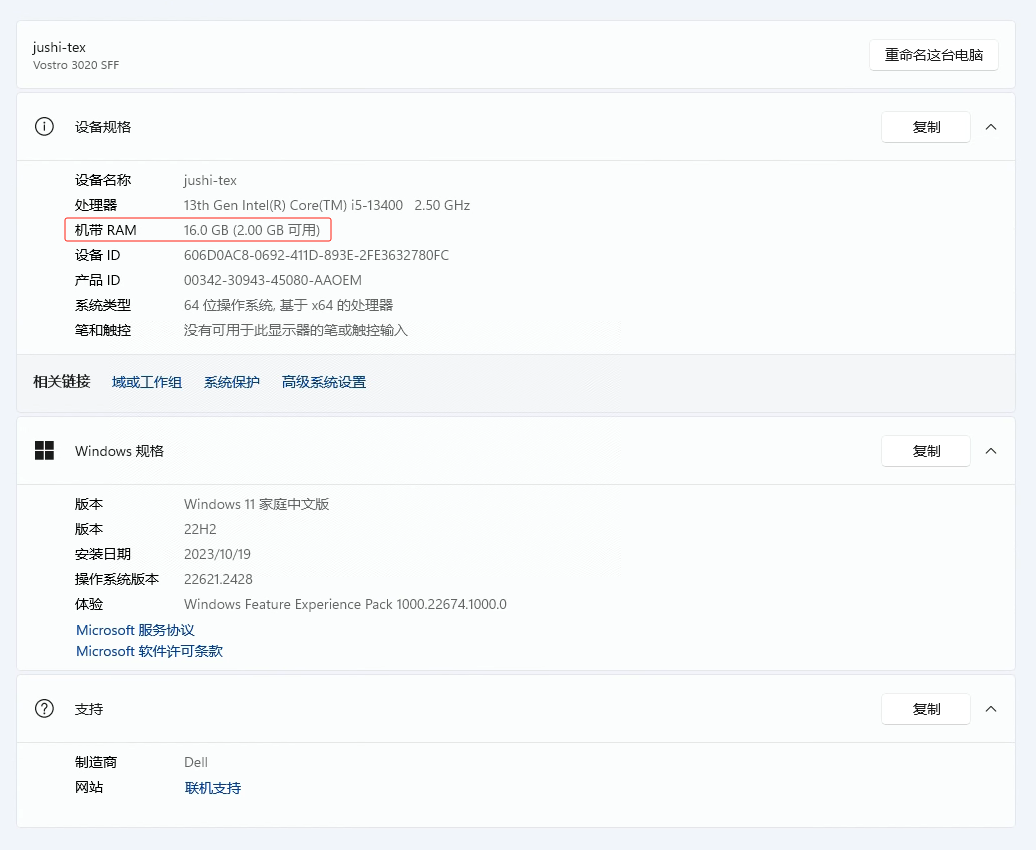
Task: Click the Windows 规格 section heading
Action: click(x=120, y=451)
